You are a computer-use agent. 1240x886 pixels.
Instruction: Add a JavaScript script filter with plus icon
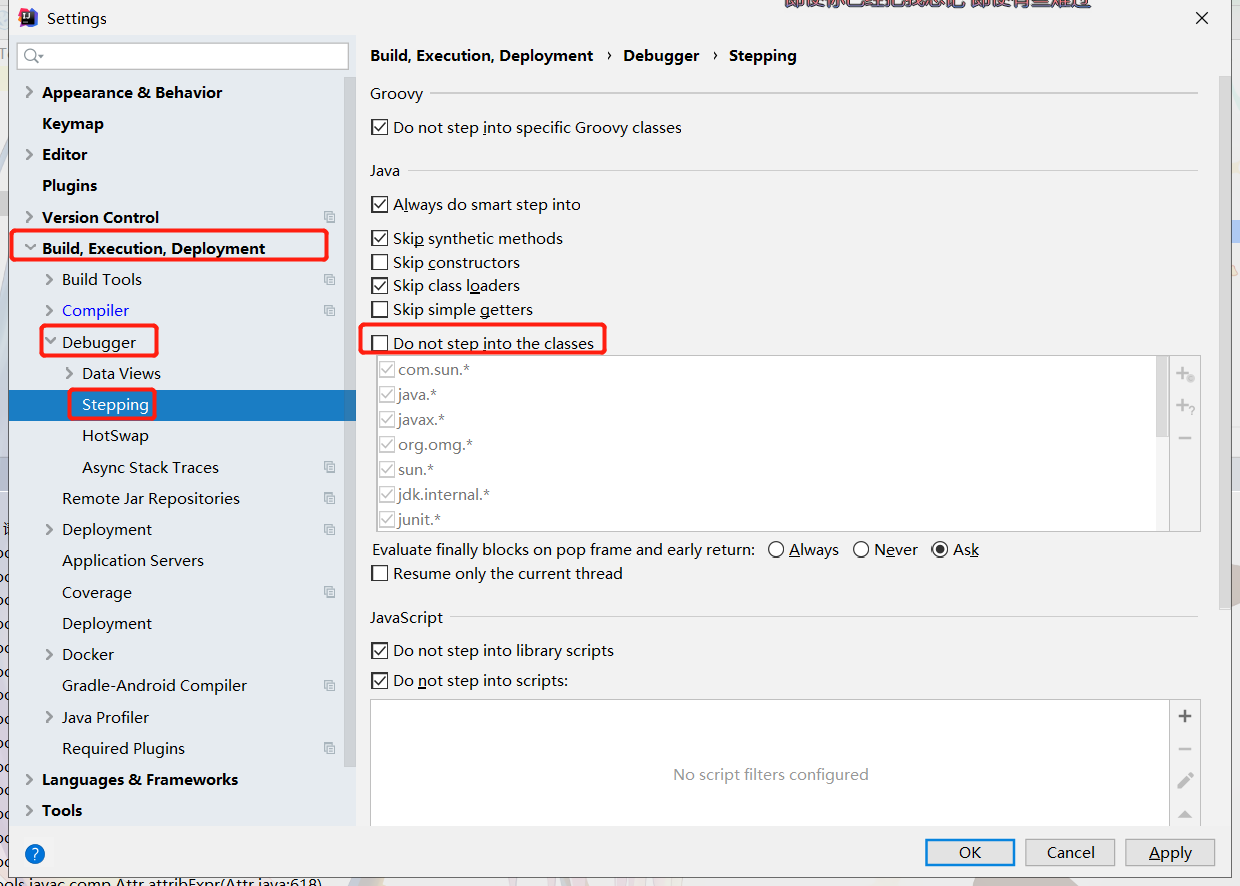pyautogui.click(x=1185, y=716)
